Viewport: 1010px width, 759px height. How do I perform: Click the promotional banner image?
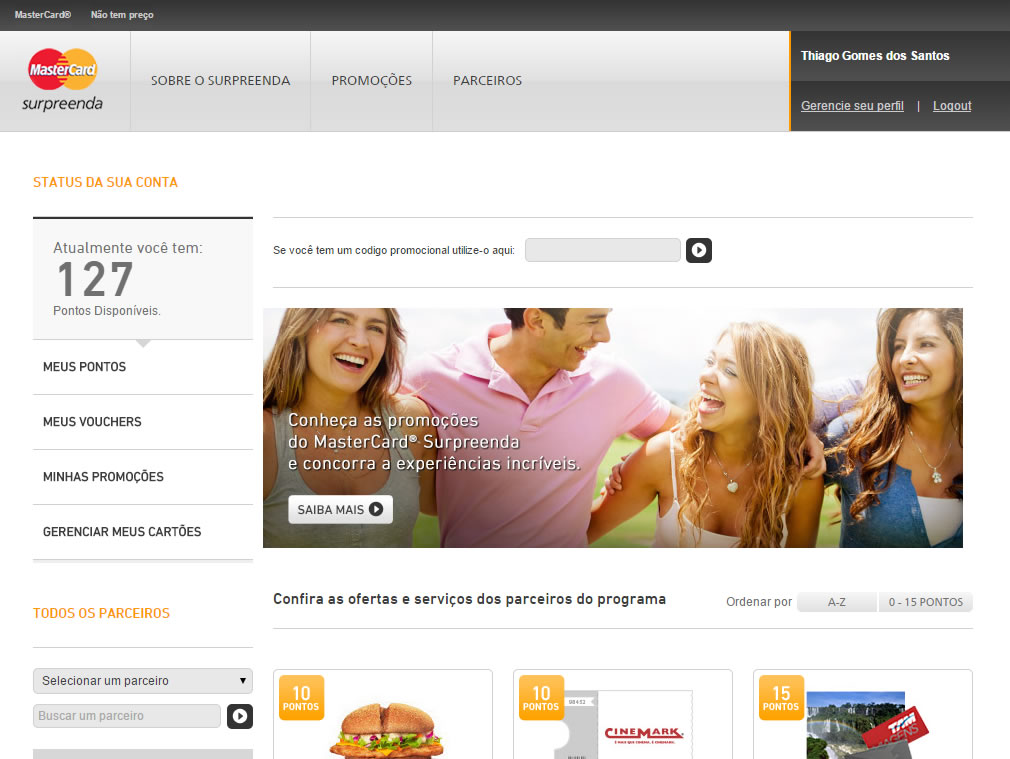click(x=613, y=428)
